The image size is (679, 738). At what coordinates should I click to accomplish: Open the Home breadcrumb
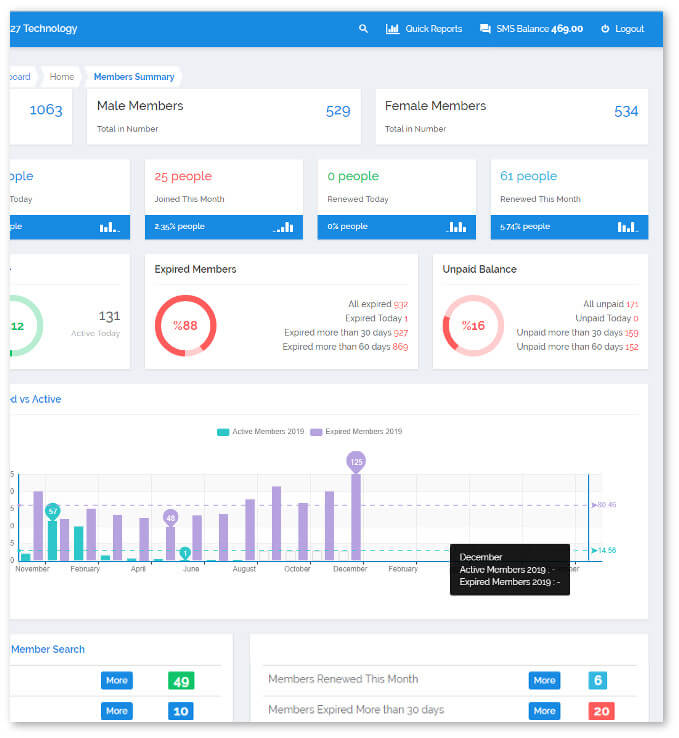(62, 77)
